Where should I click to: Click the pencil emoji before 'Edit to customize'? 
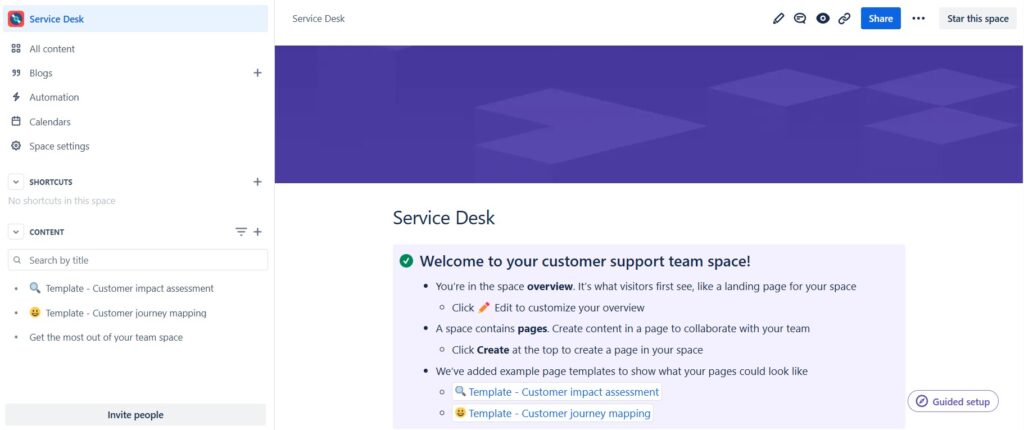coord(484,307)
